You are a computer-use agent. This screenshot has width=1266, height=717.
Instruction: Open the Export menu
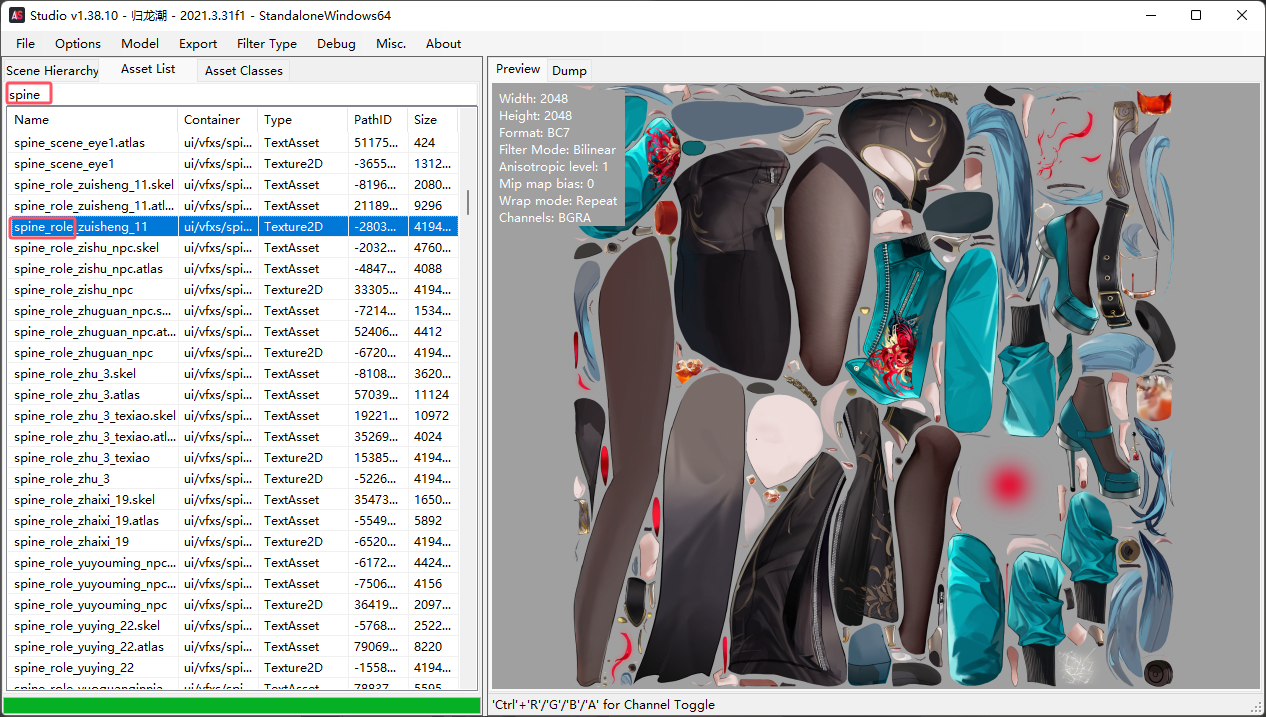[x=198, y=43]
